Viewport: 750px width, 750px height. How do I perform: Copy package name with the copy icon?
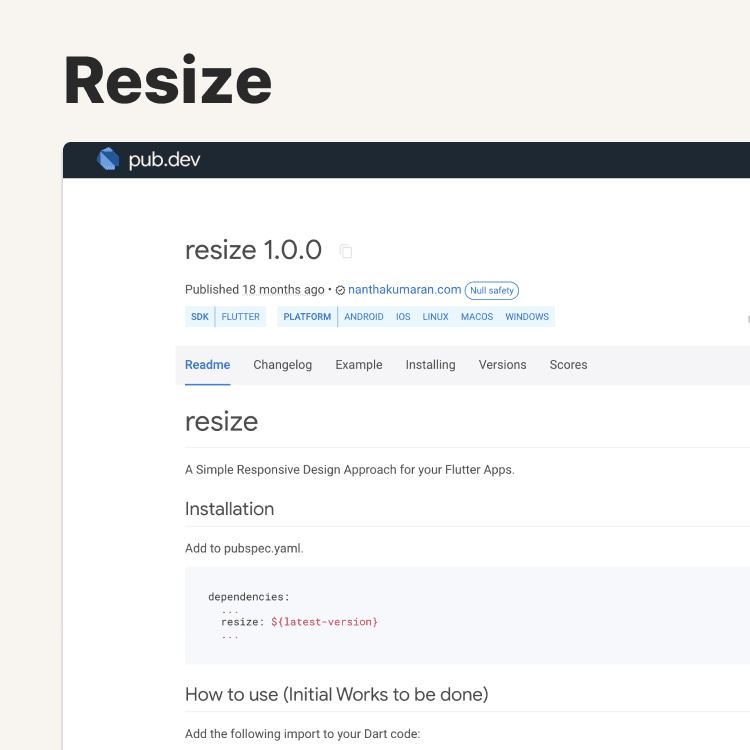tap(346, 251)
